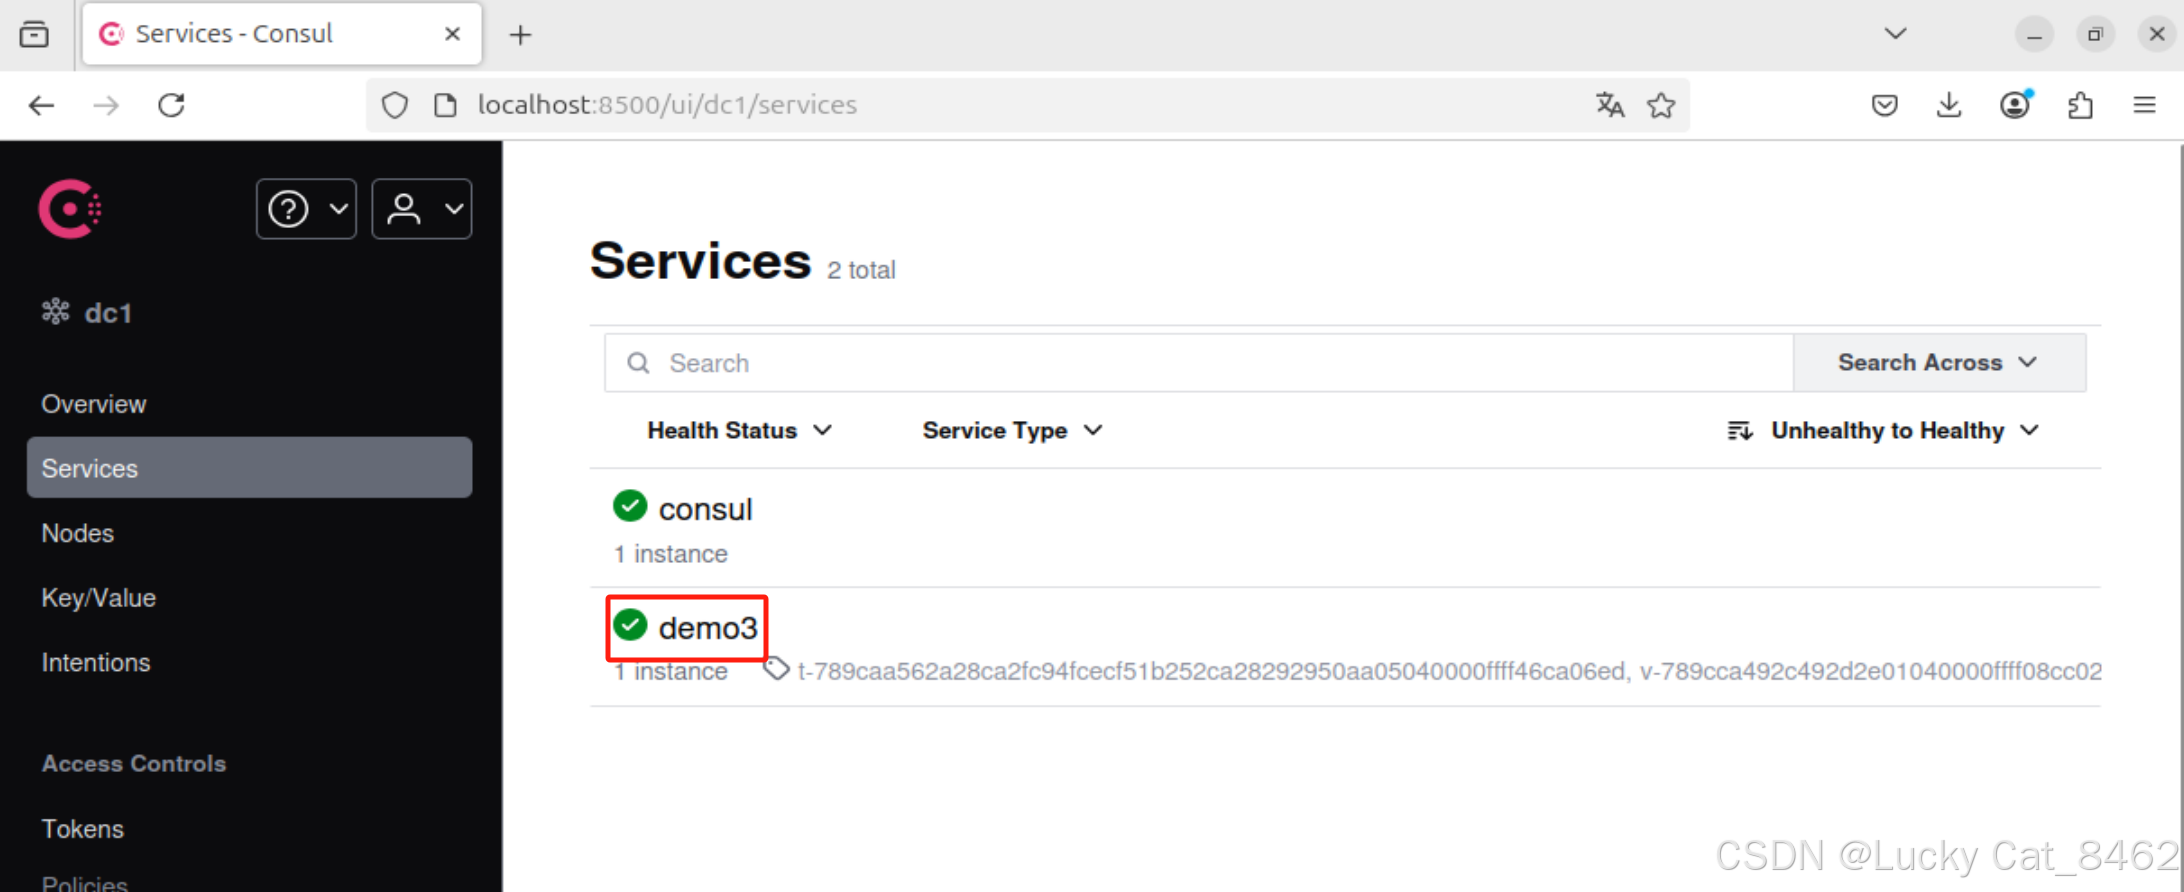Viewport: 2184px width, 892px height.
Task: Click the '2 total' count text
Action: pyautogui.click(x=861, y=270)
